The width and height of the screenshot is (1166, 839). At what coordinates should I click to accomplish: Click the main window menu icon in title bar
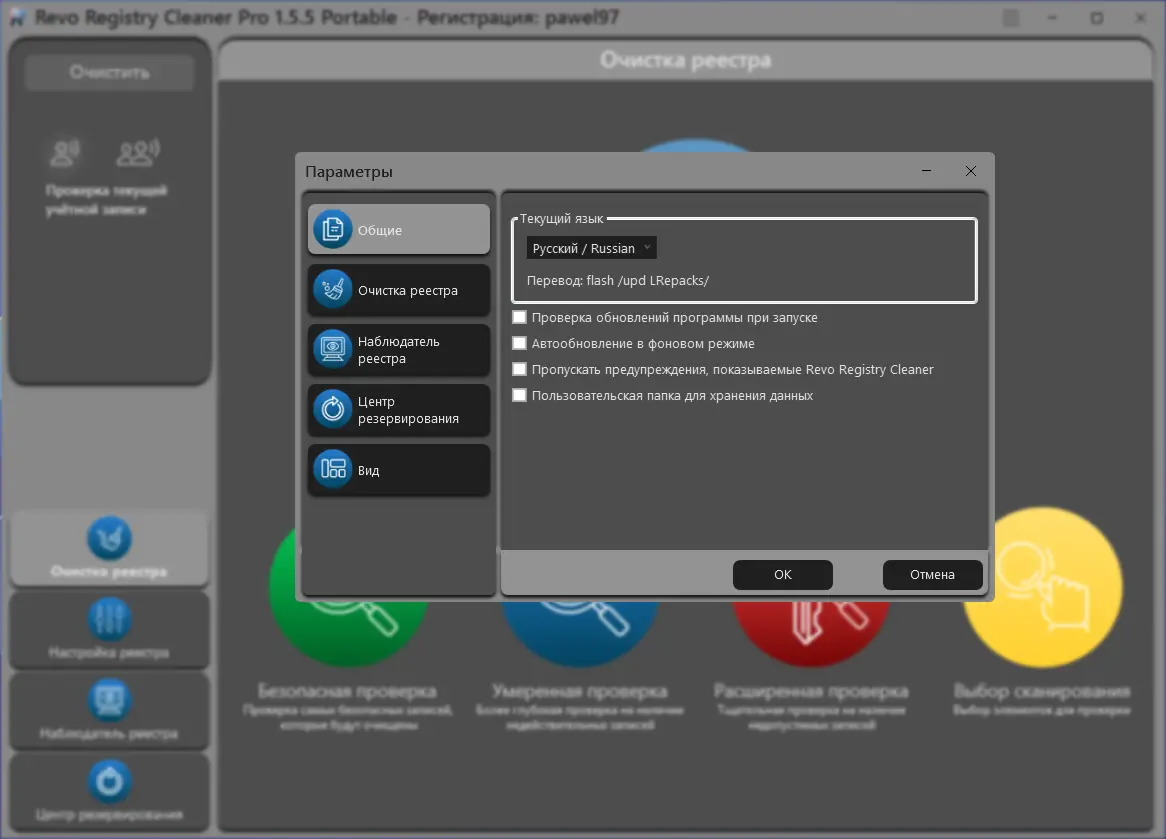click(1011, 17)
